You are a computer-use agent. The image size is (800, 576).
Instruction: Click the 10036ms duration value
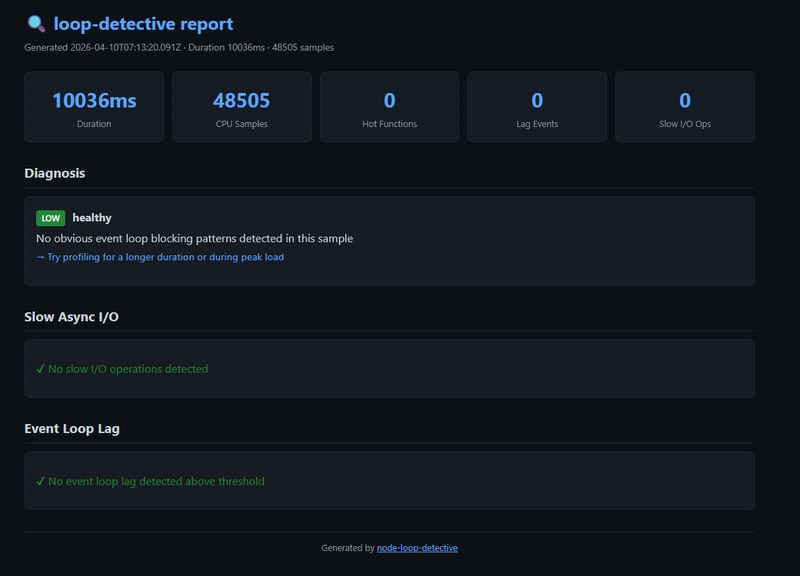(x=94, y=100)
